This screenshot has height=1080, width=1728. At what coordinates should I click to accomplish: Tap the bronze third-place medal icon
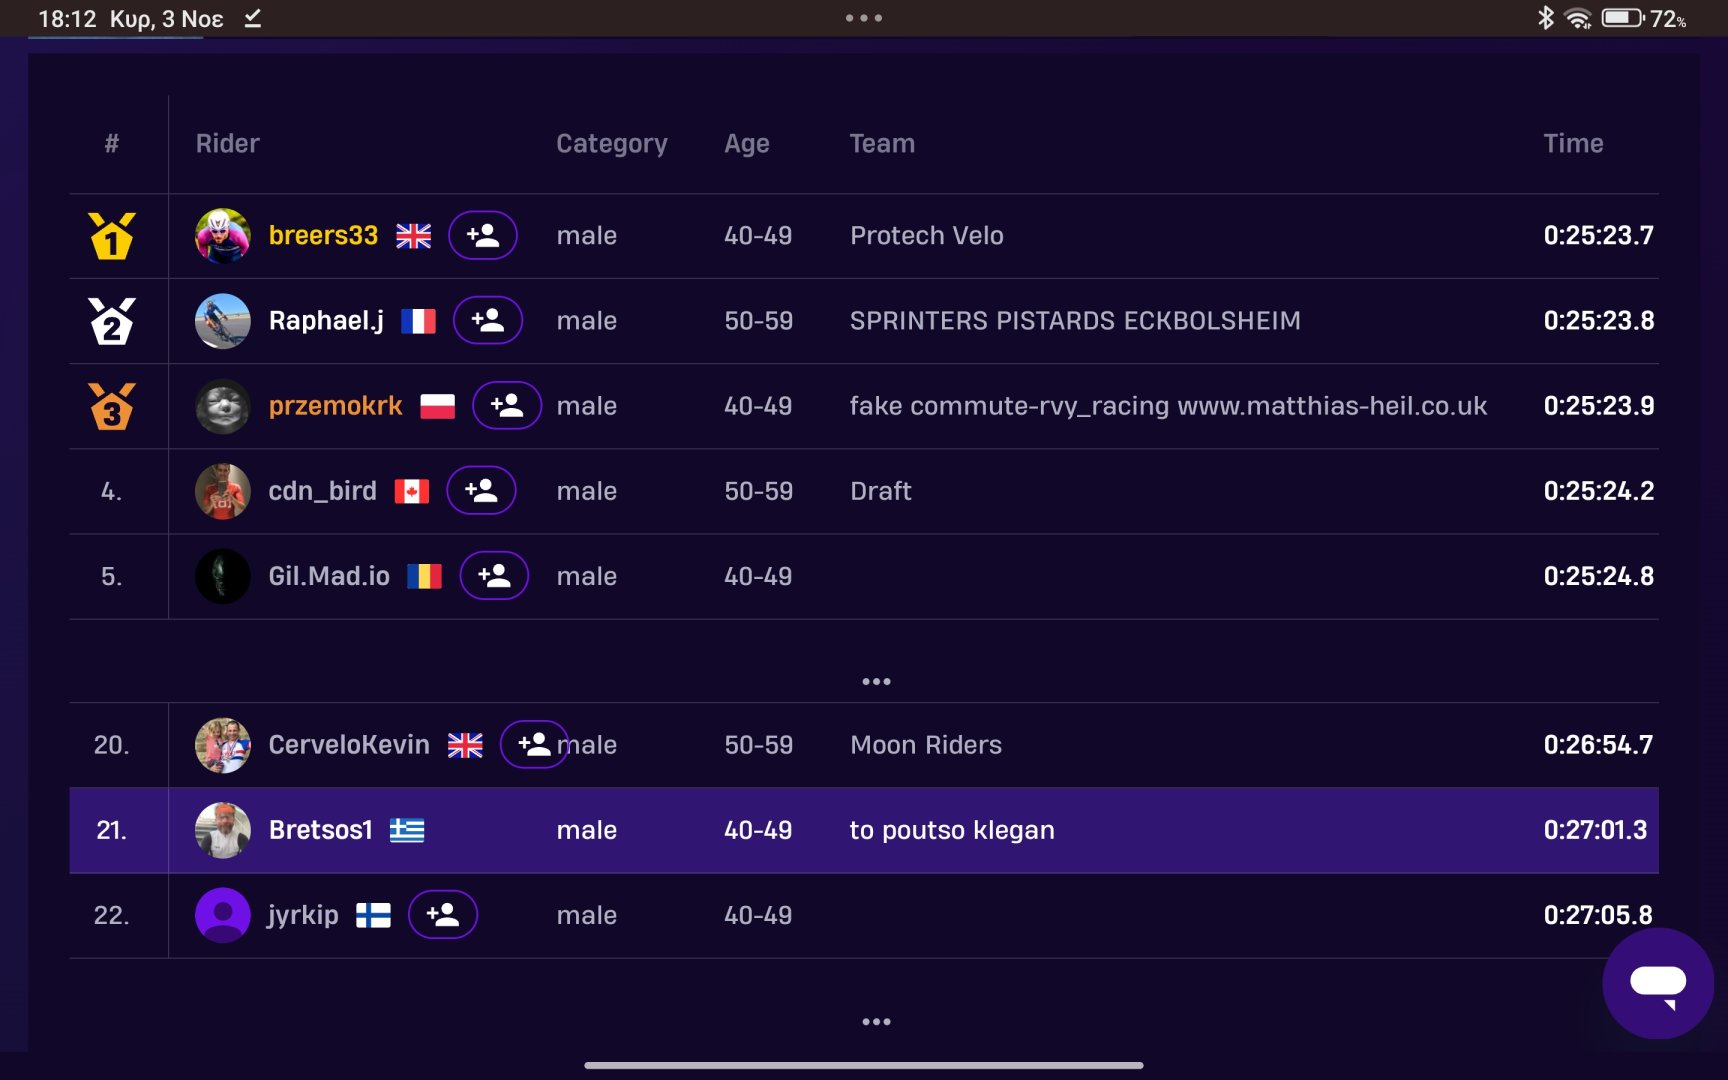tap(112, 406)
